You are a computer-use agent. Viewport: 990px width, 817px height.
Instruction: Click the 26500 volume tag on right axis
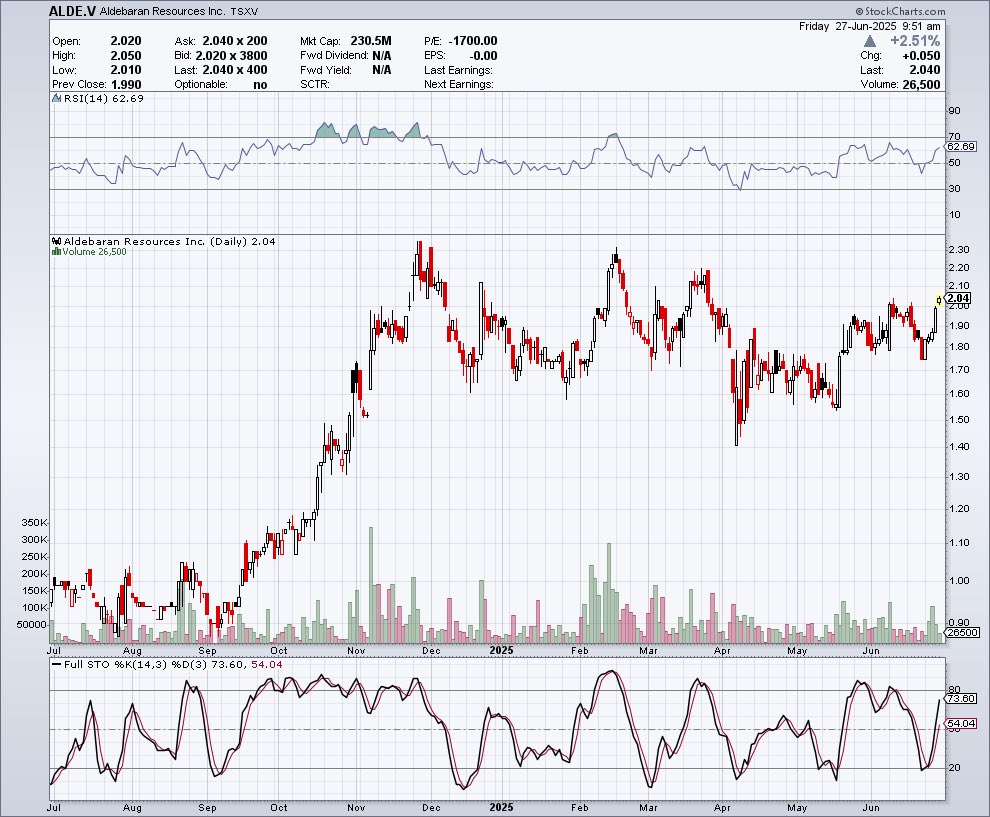click(x=962, y=633)
